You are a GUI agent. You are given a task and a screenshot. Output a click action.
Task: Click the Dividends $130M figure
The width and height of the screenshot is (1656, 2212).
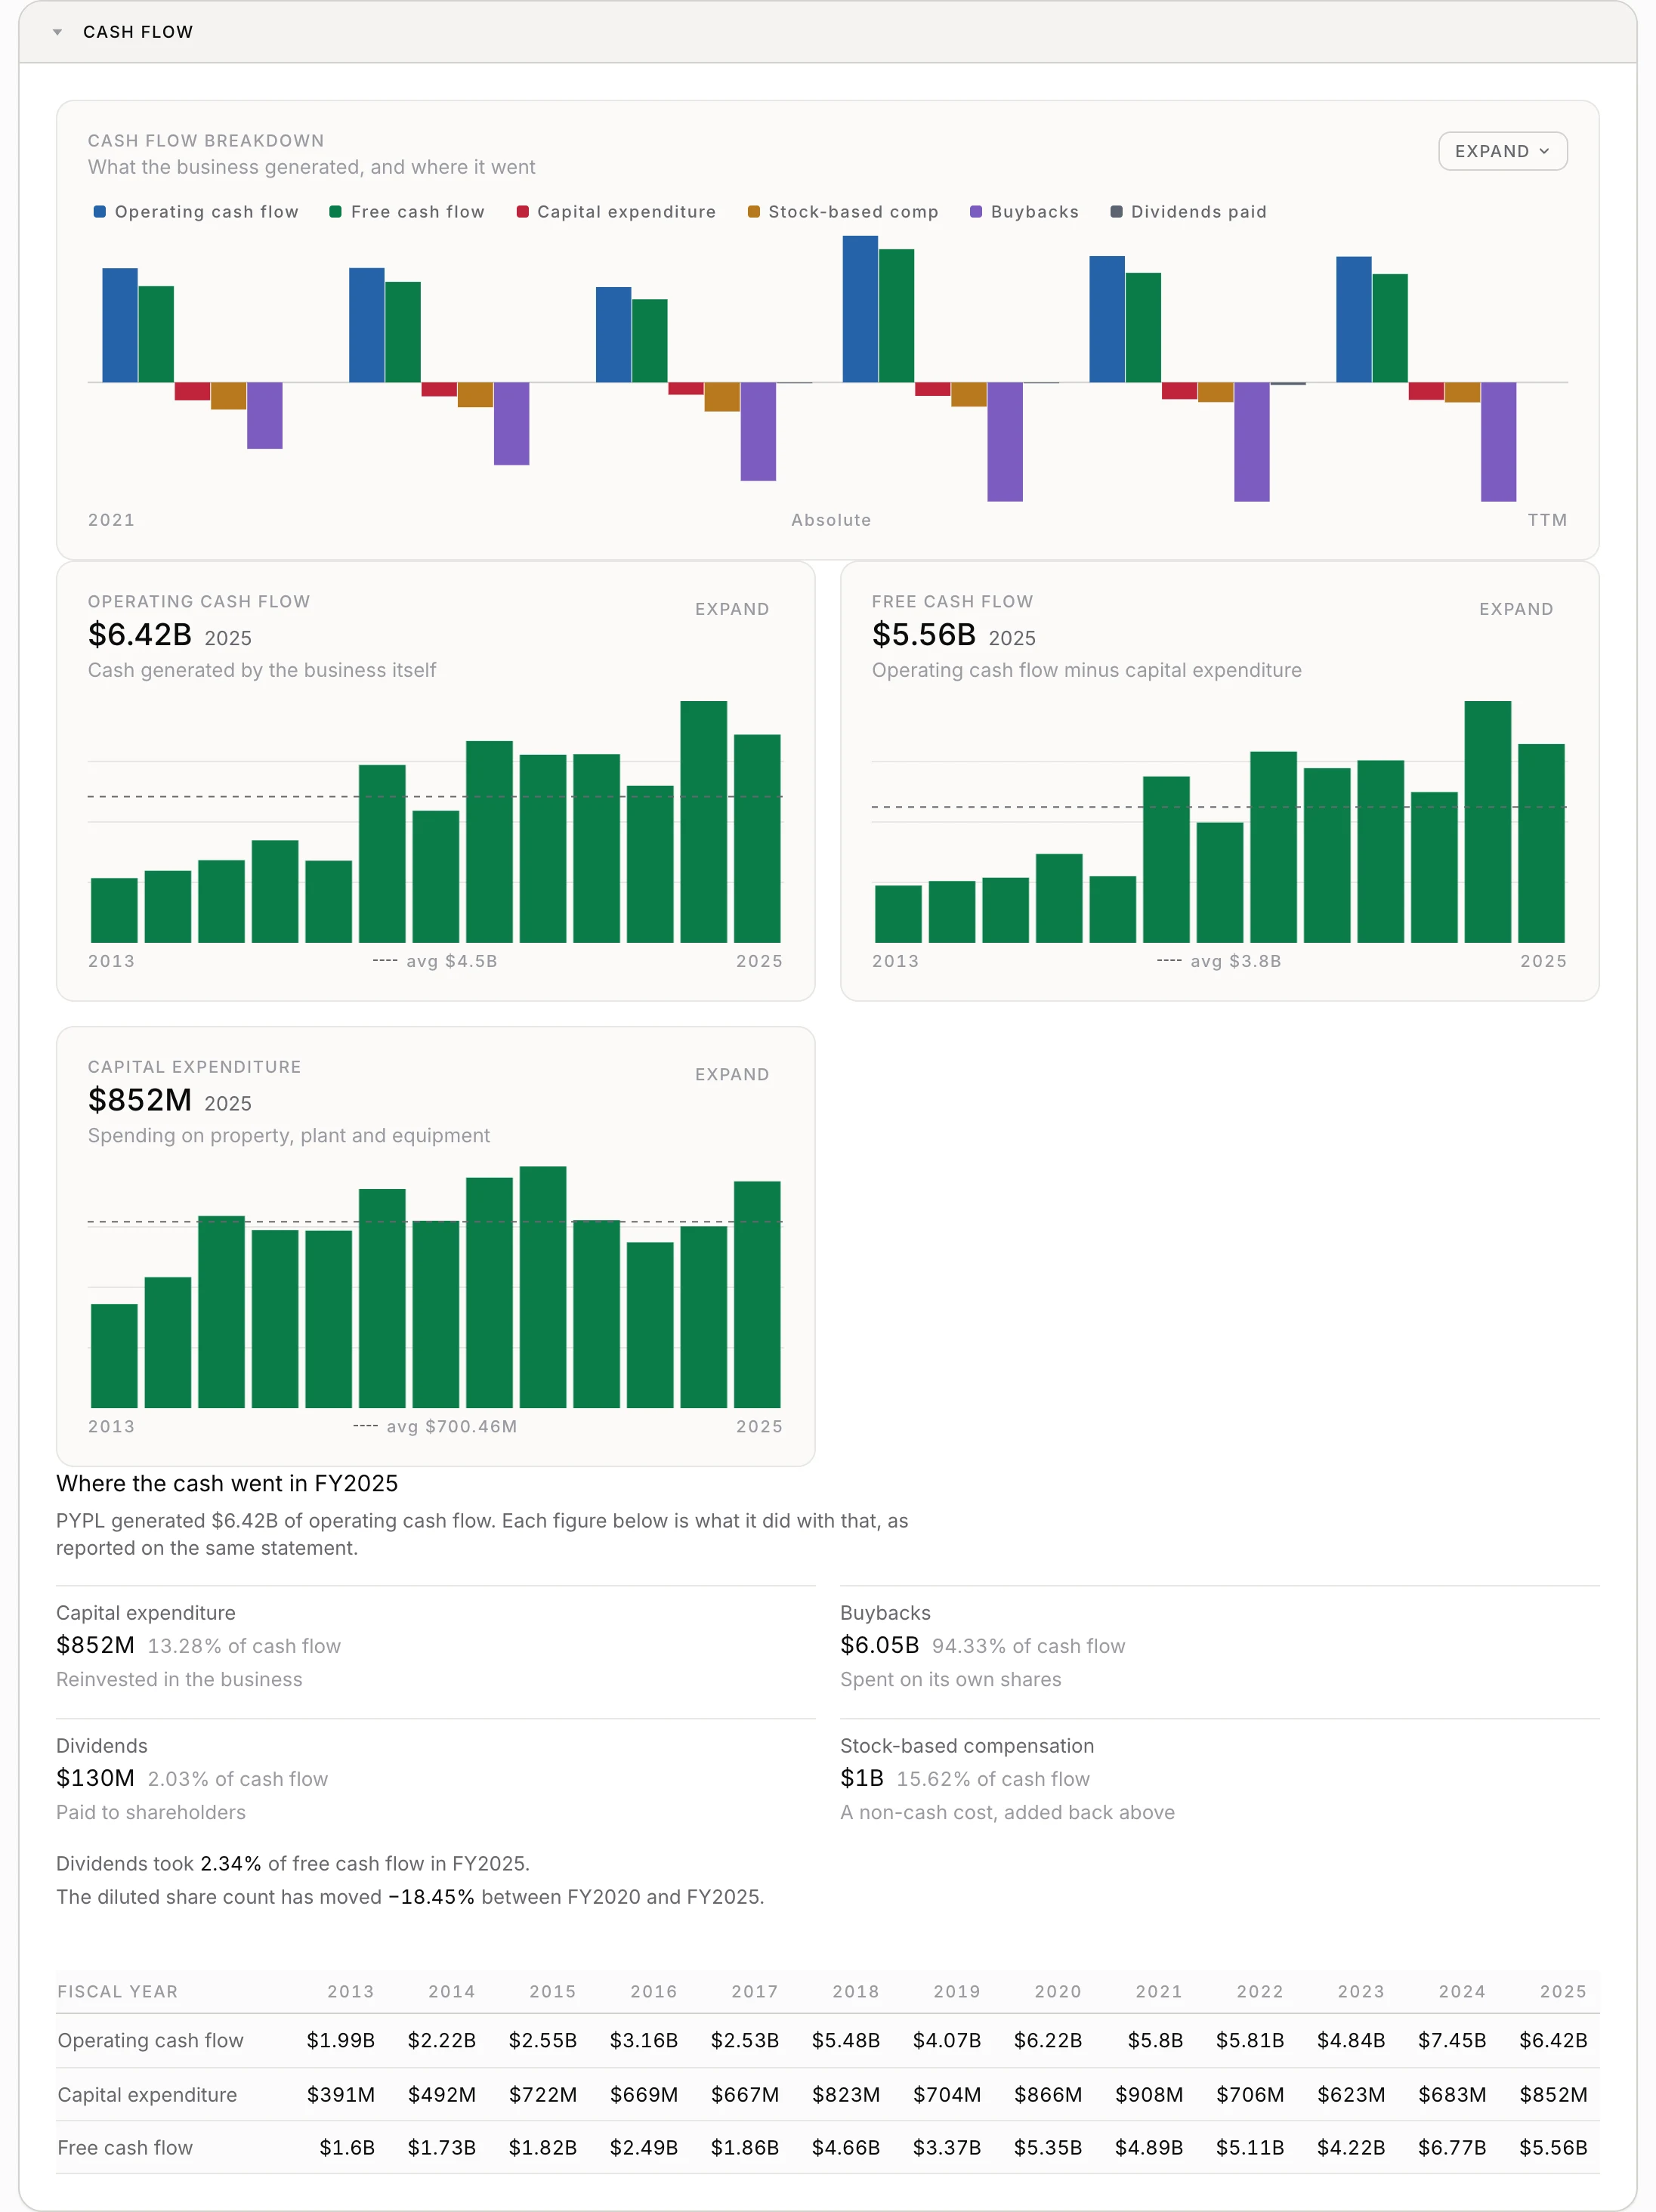(x=95, y=1778)
